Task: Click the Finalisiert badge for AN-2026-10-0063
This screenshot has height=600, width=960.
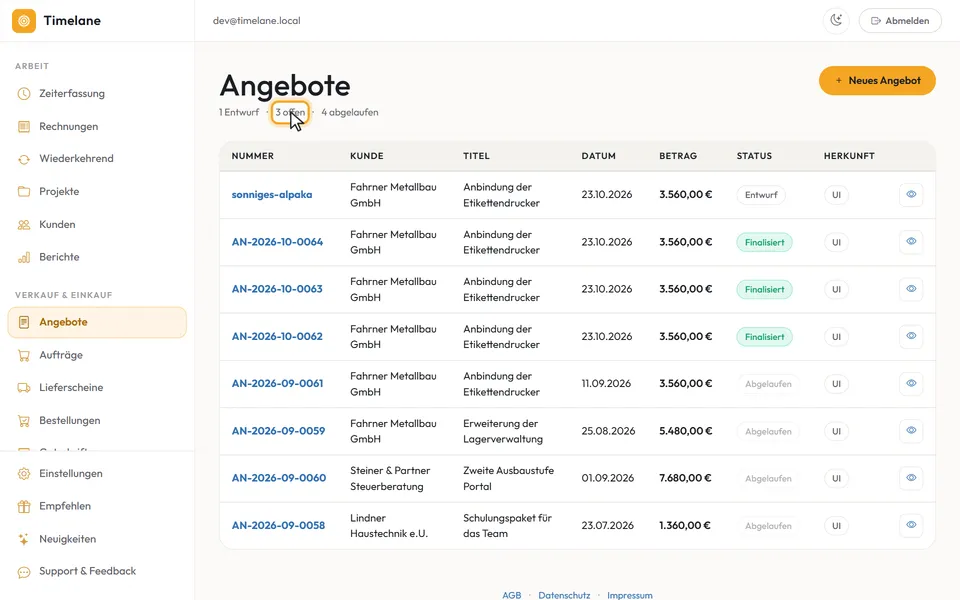Action: point(764,290)
